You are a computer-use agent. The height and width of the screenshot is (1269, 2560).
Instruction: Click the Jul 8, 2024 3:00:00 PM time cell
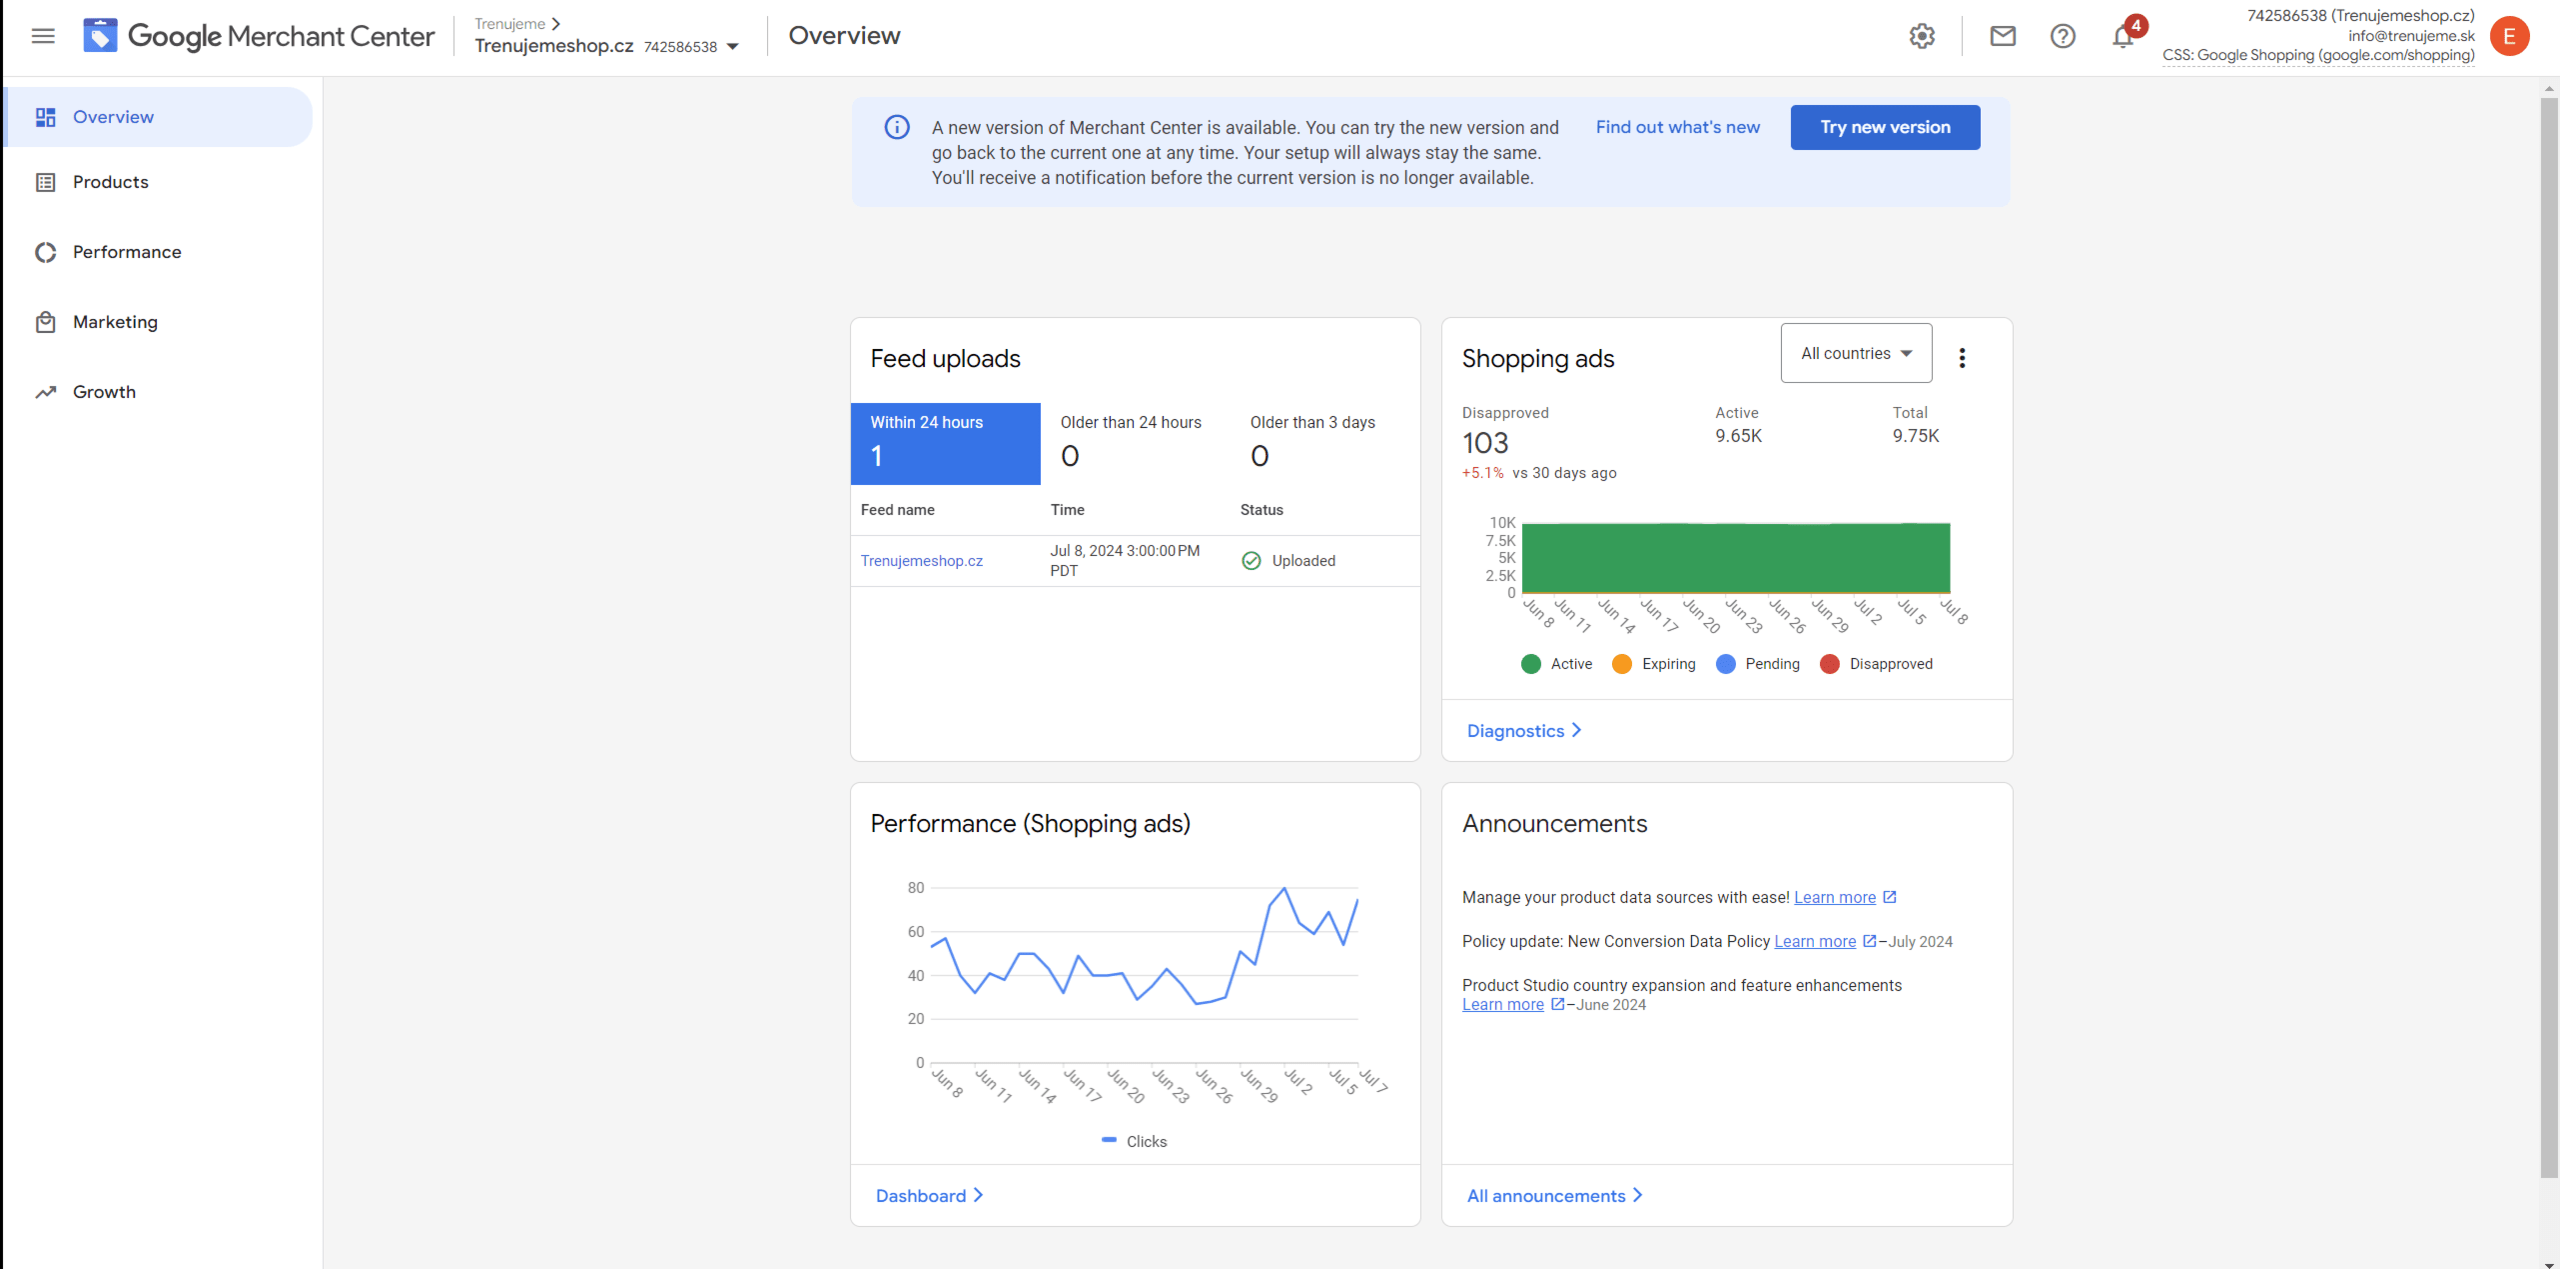pos(1125,561)
